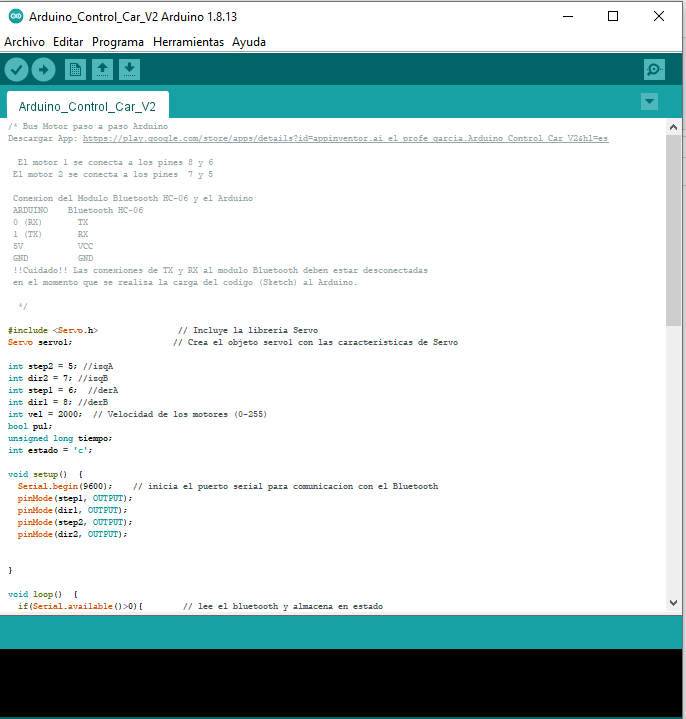The height and width of the screenshot is (719, 686).
Task: Click the line 'int dir1 = 8;'
Action: [x=40, y=402]
